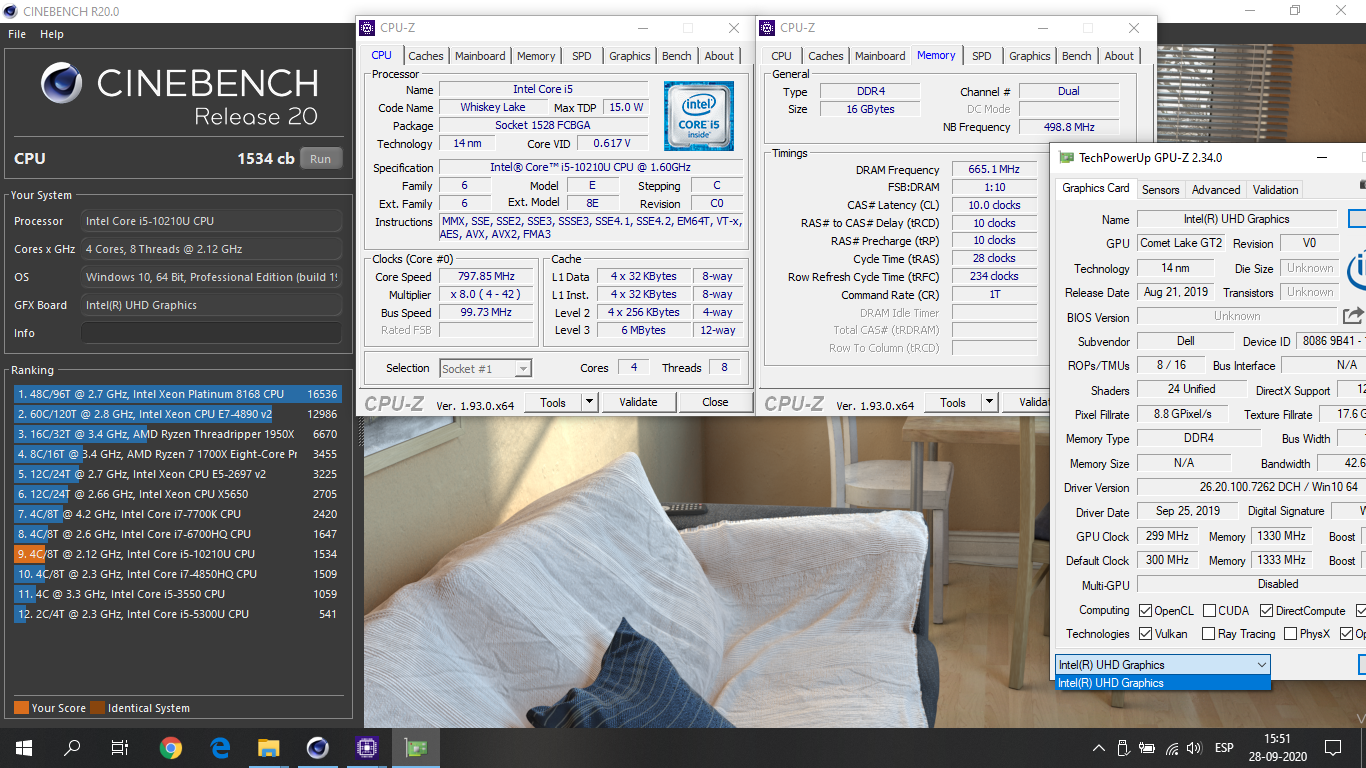Image resolution: width=1366 pixels, height=768 pixels.
Task: Click the USB safely-remove tray icon
Action: [x=1123, y=748]
